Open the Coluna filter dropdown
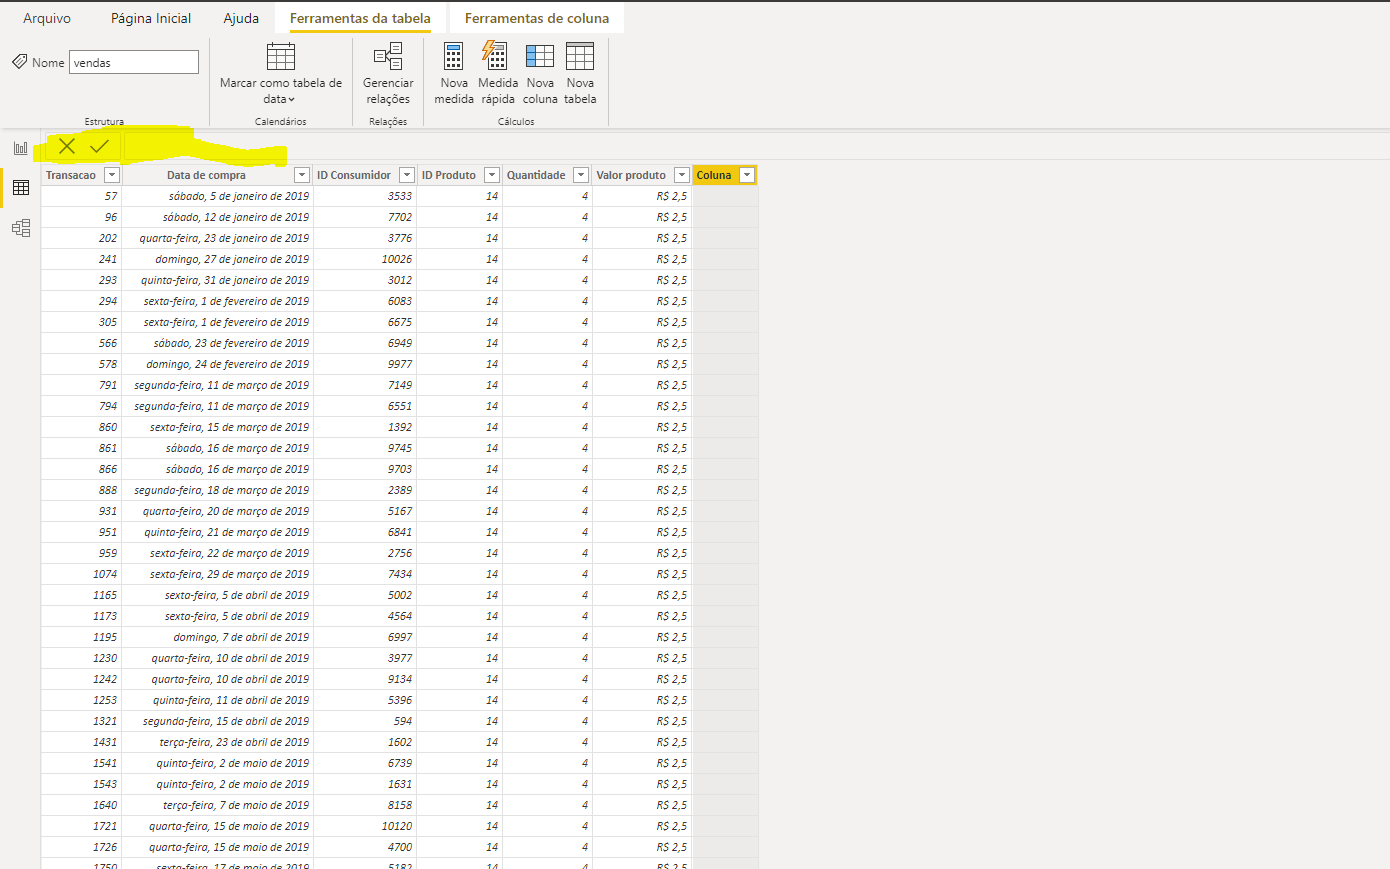Viewport: 1390px width, 869px height. coord(747,175)
